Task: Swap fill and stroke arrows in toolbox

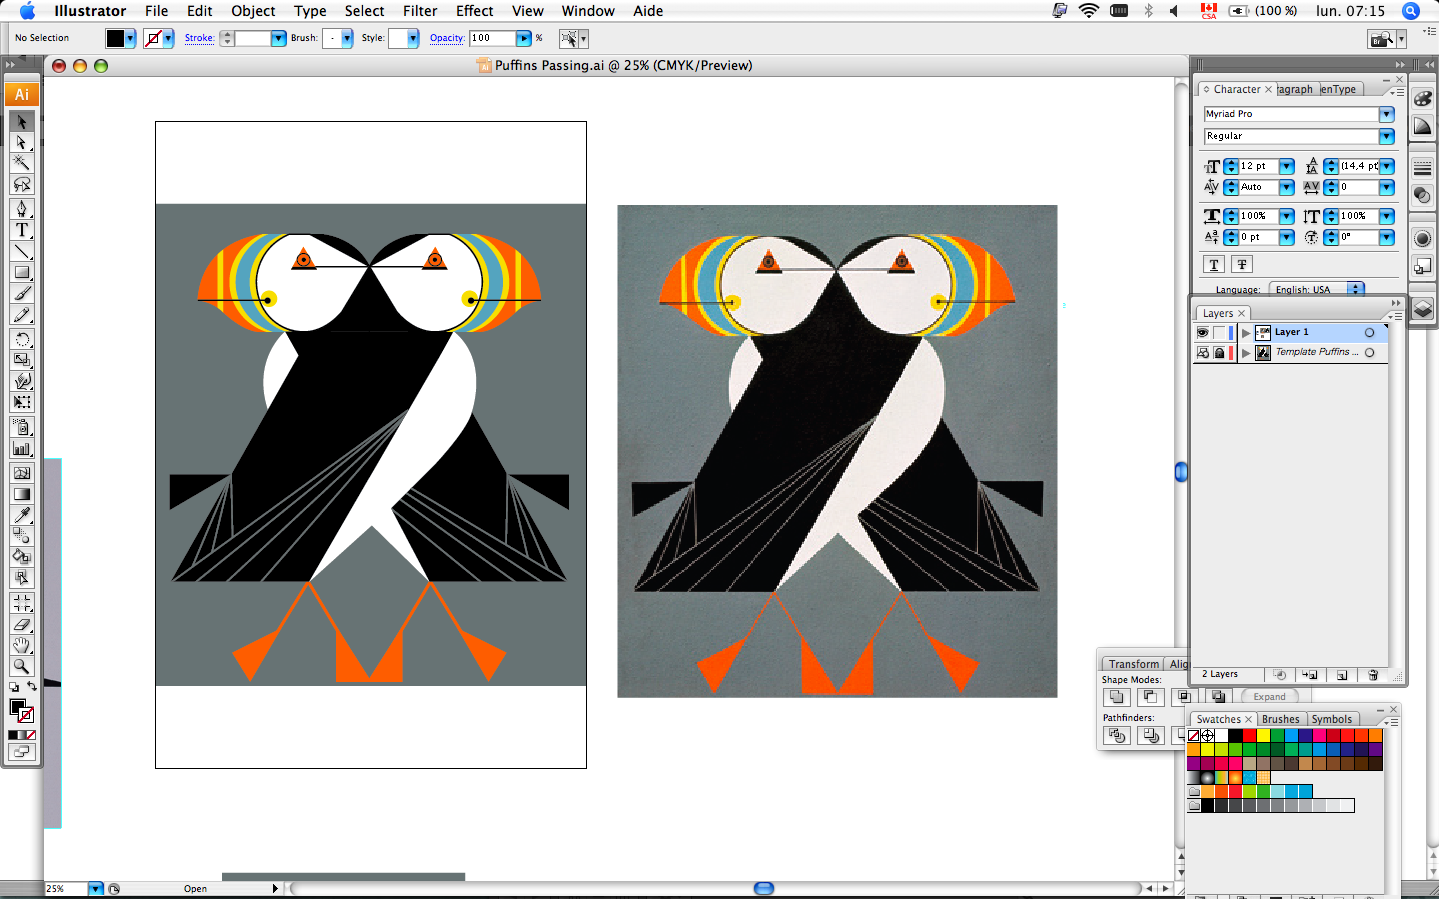Action: (31, 686)
